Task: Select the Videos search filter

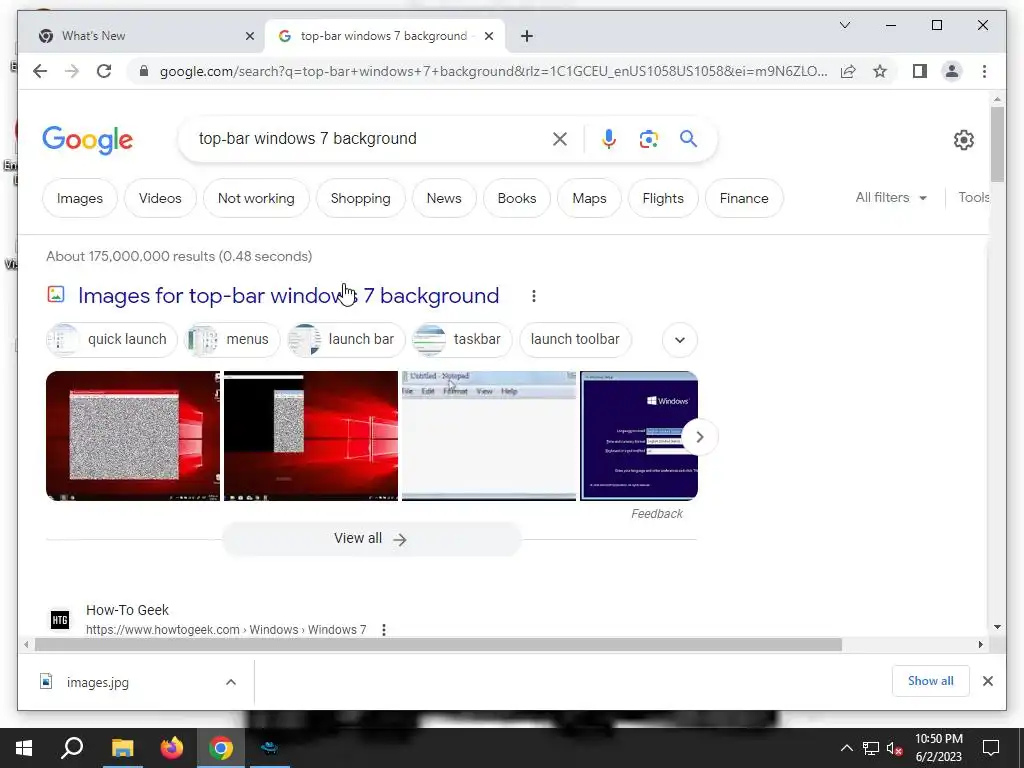Action: point(160,198)
